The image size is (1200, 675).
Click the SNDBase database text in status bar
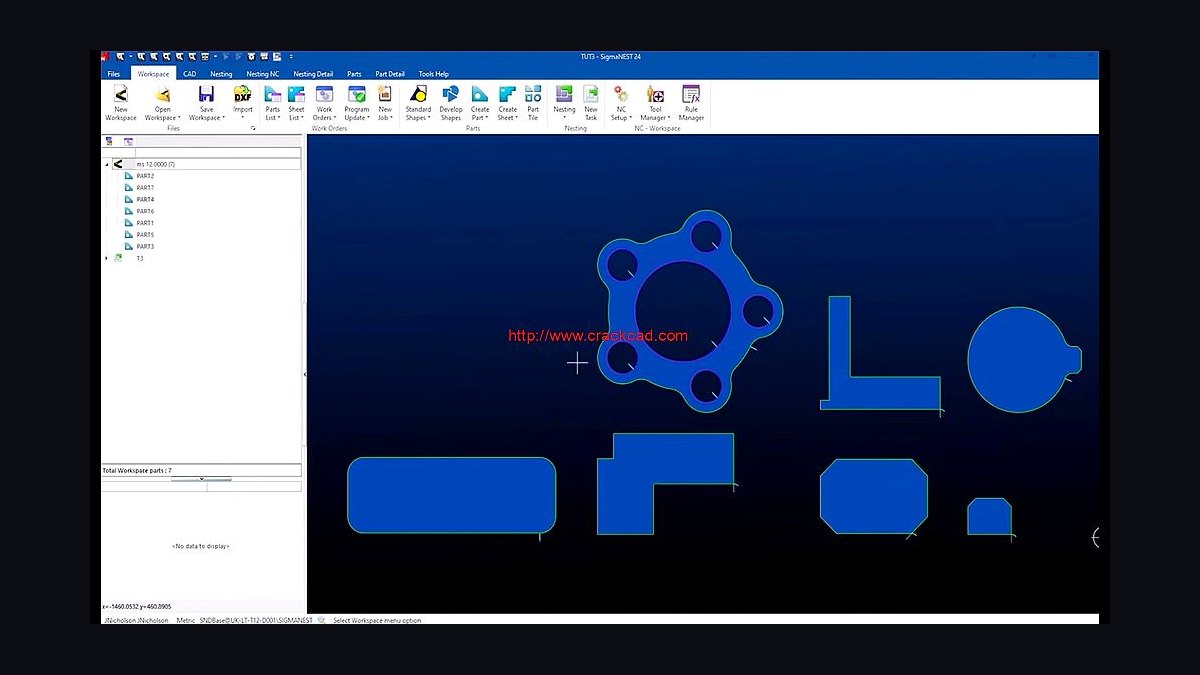pyautogui.click(x=256, y=620)
